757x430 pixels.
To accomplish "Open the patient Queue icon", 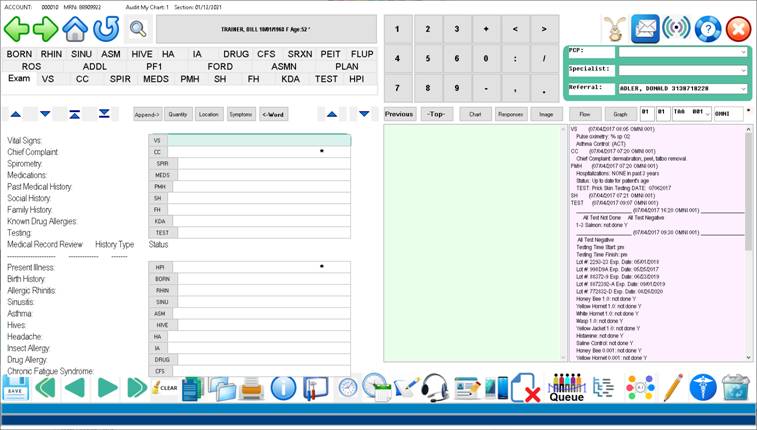I will (x=567, y=388).
